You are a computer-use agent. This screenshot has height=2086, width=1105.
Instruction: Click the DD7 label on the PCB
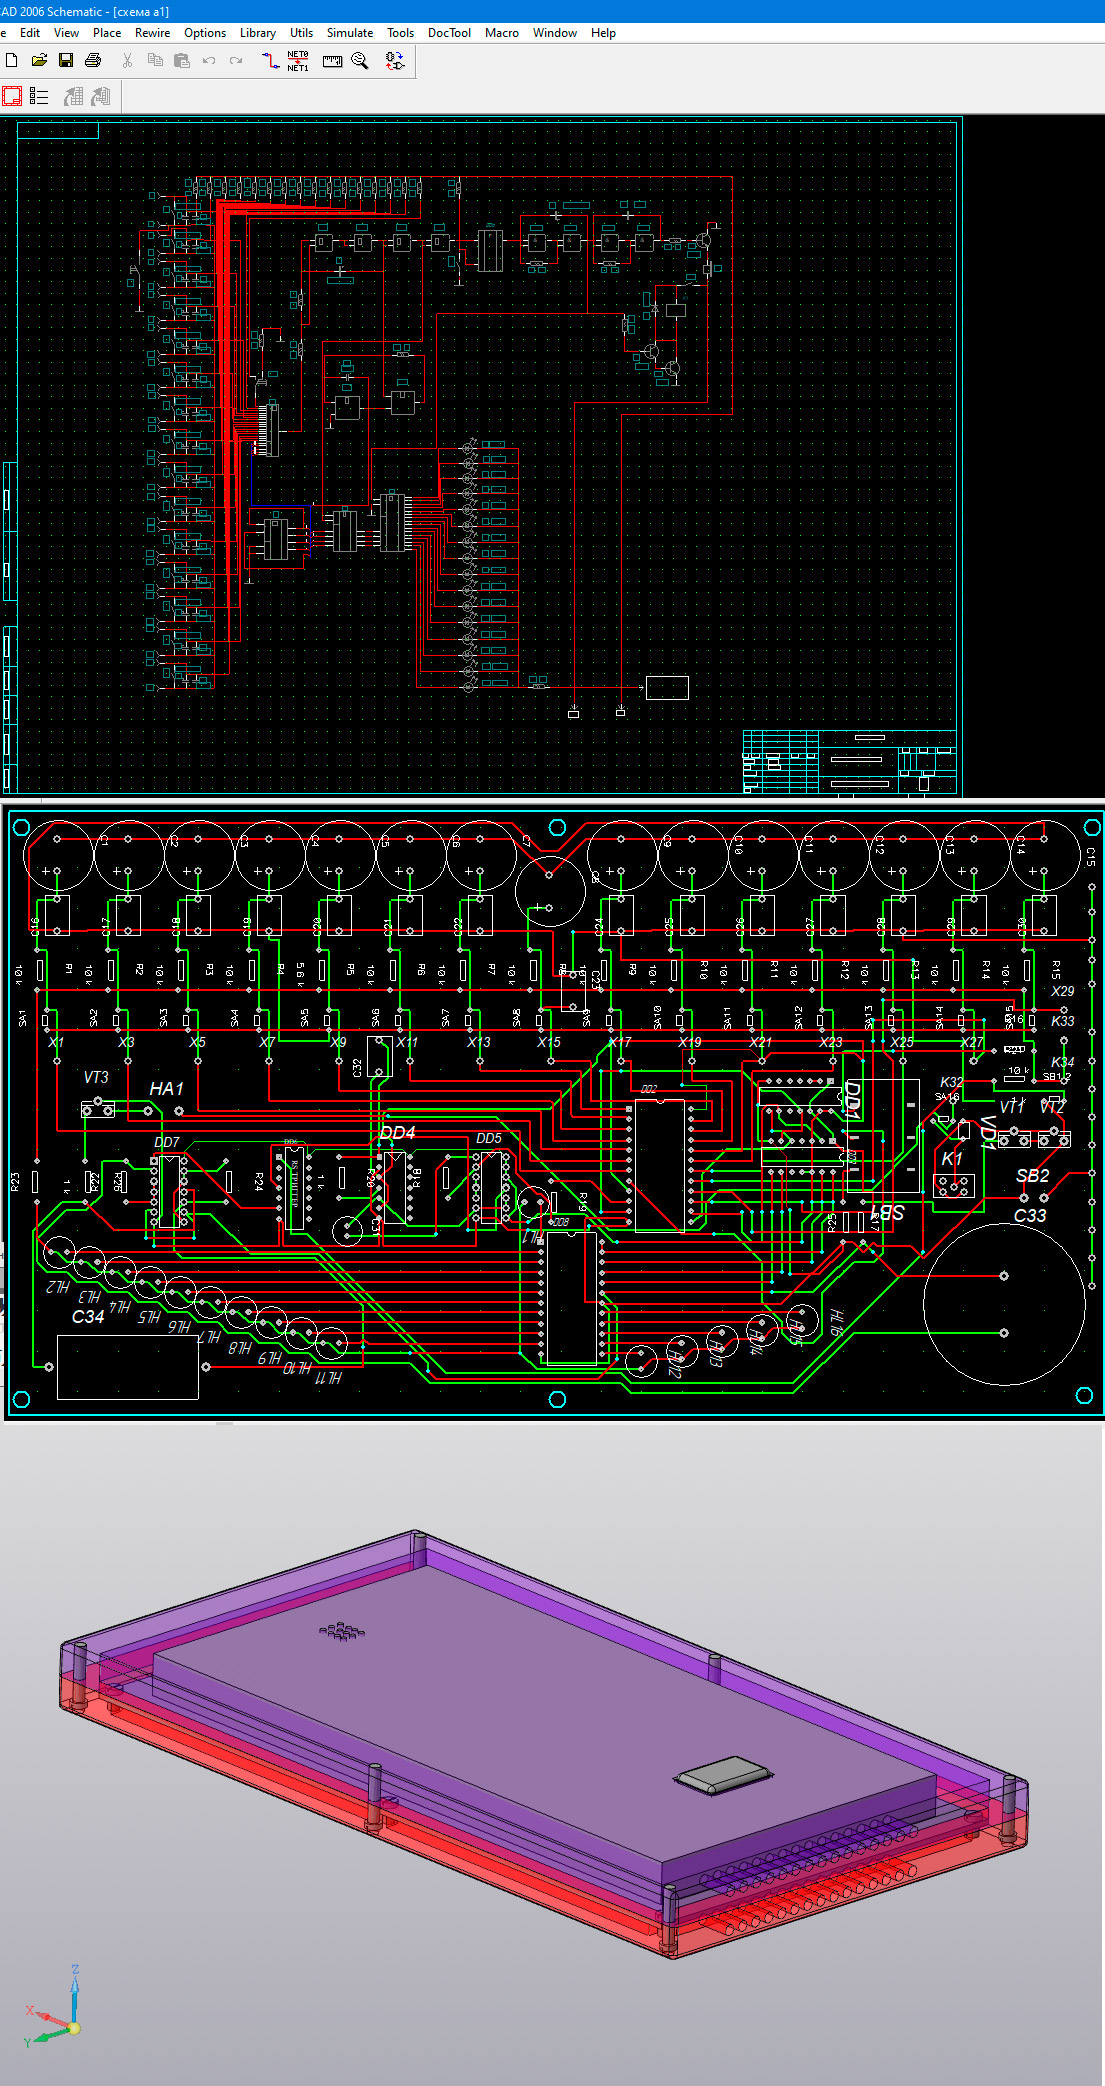point(167,1142)
